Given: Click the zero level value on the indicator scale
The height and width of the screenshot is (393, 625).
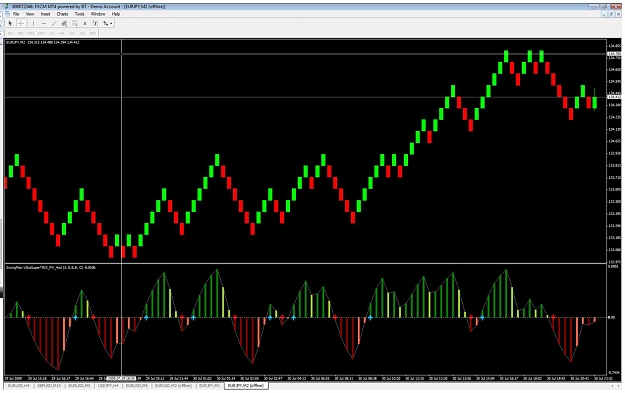Looking at the screenshot, I should [611, 318].
